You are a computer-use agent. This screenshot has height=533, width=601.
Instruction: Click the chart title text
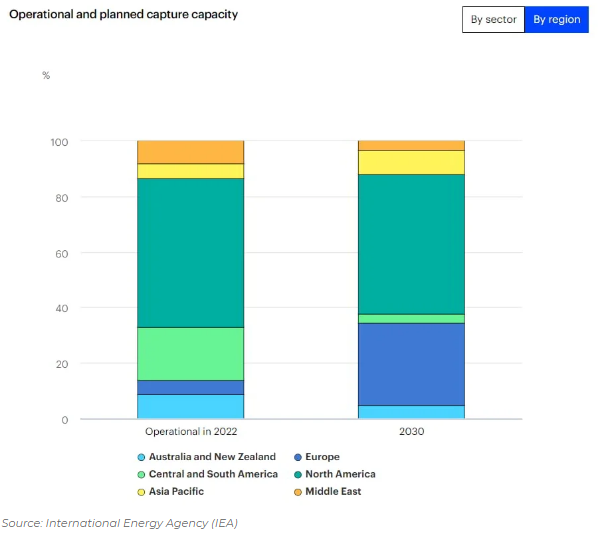(124, 16)
